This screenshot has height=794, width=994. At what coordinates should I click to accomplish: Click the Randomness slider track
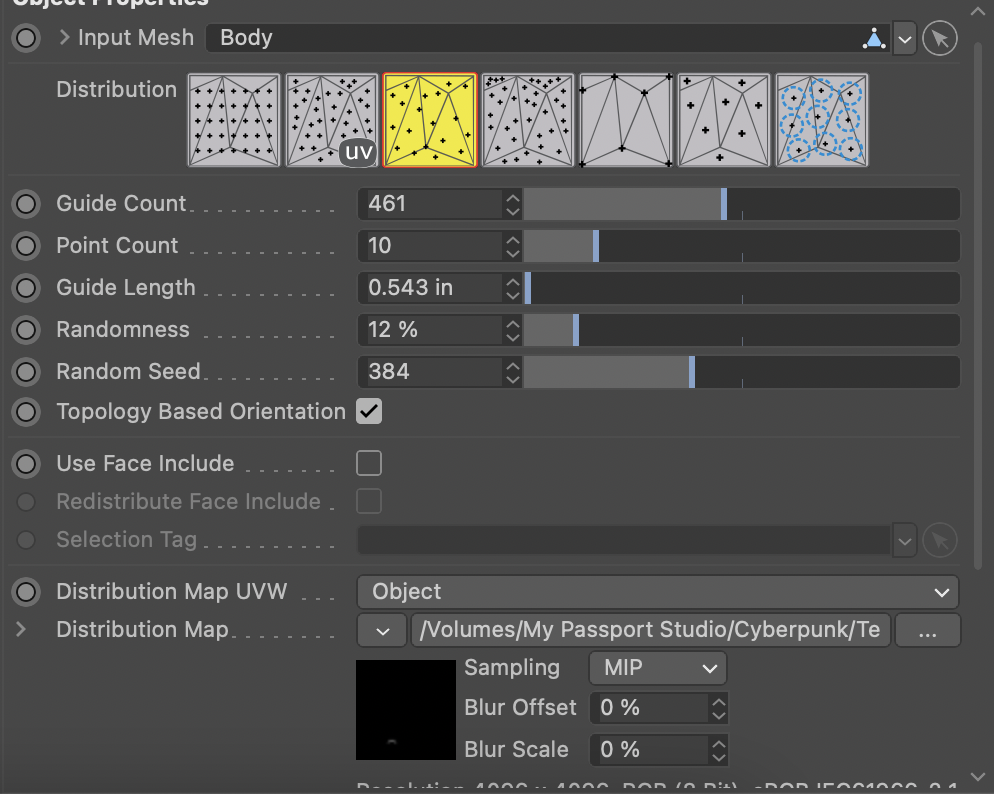point(740,330)
